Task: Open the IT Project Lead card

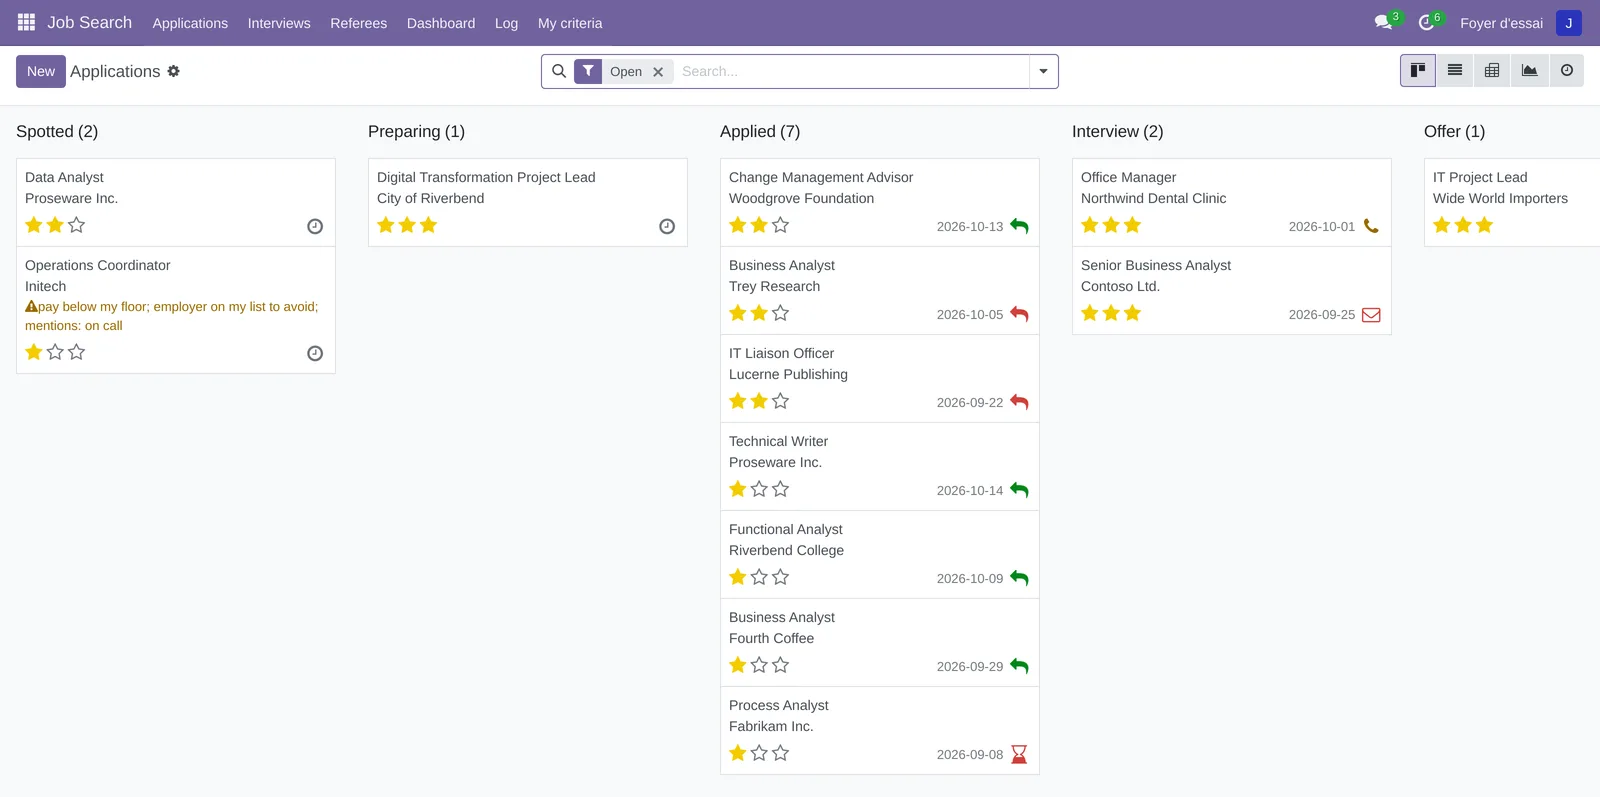Action: [1512, 202]
